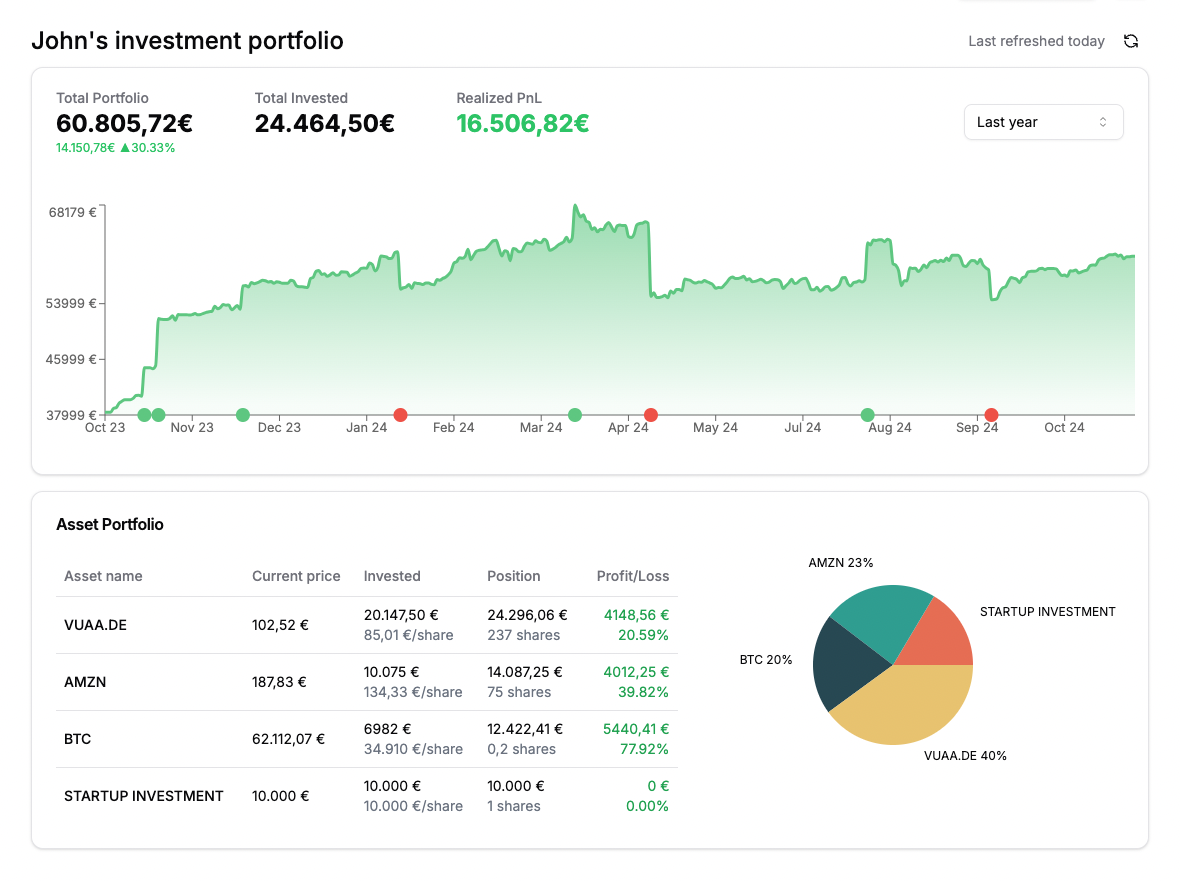The image size is (1180, 881).
Task: Click the green Realized PnL amount
Action: (x=522, y=123)
